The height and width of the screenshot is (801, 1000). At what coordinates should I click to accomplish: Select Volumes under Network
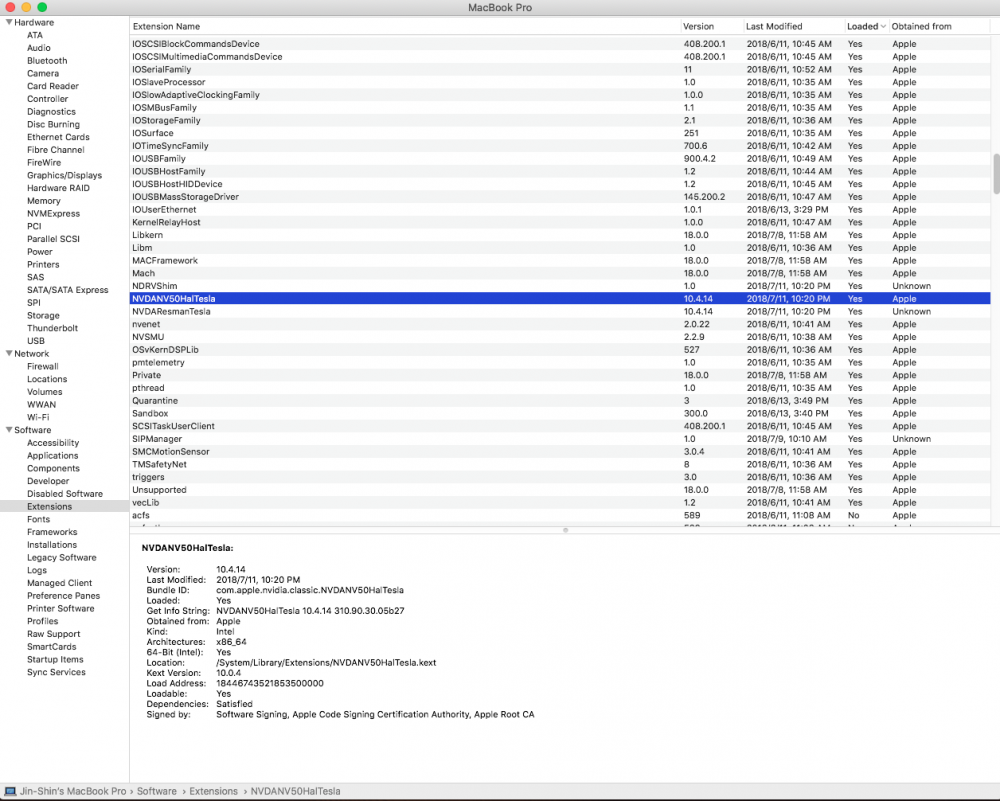45,392
